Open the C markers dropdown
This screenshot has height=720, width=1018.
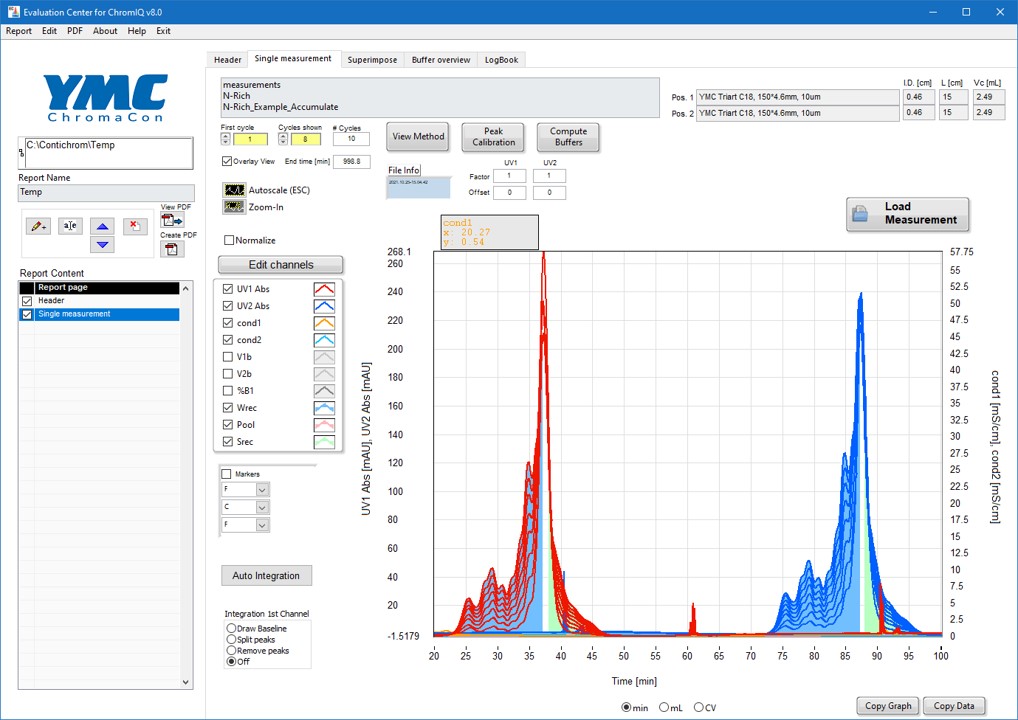(262, 507)
